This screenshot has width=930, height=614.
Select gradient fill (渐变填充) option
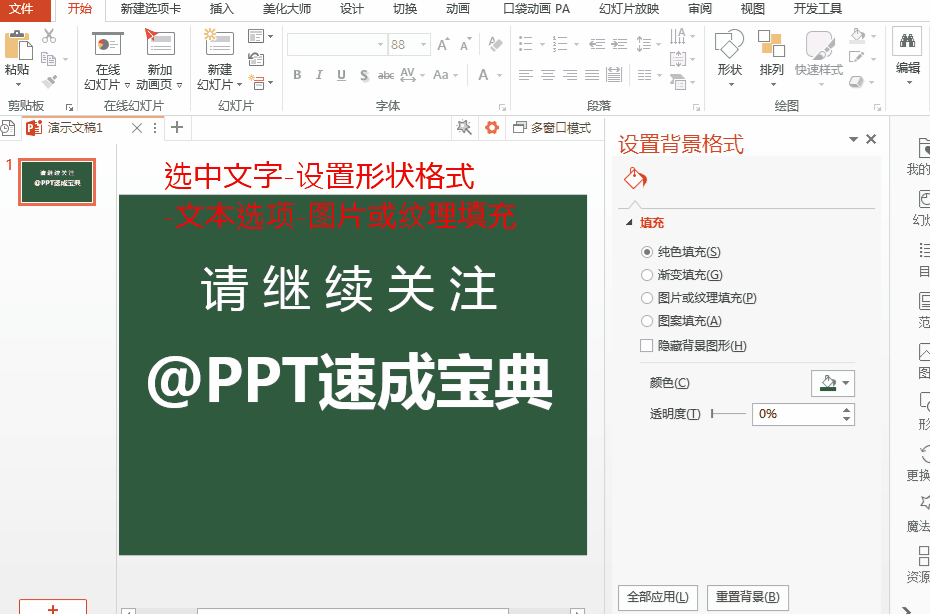(x=646, y=275)
